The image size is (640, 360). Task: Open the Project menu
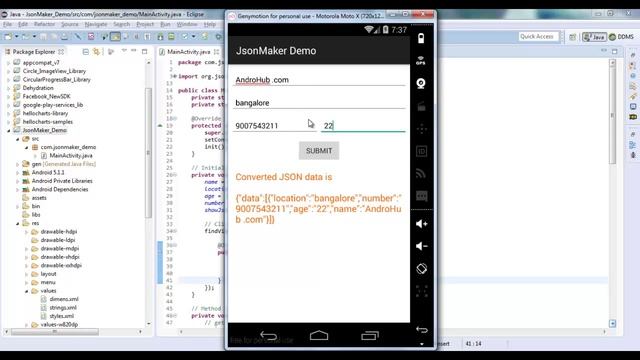[145, 24]
